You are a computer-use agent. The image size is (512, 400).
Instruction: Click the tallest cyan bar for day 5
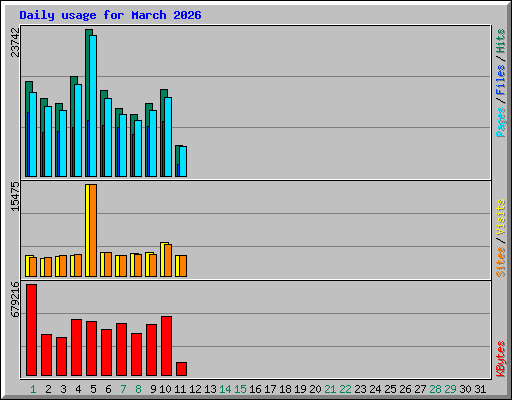93,106
